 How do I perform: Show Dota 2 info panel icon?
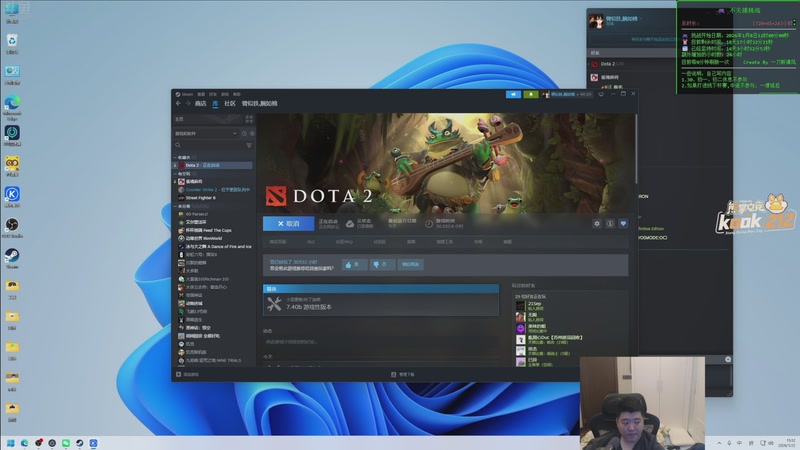click(610, 223)
